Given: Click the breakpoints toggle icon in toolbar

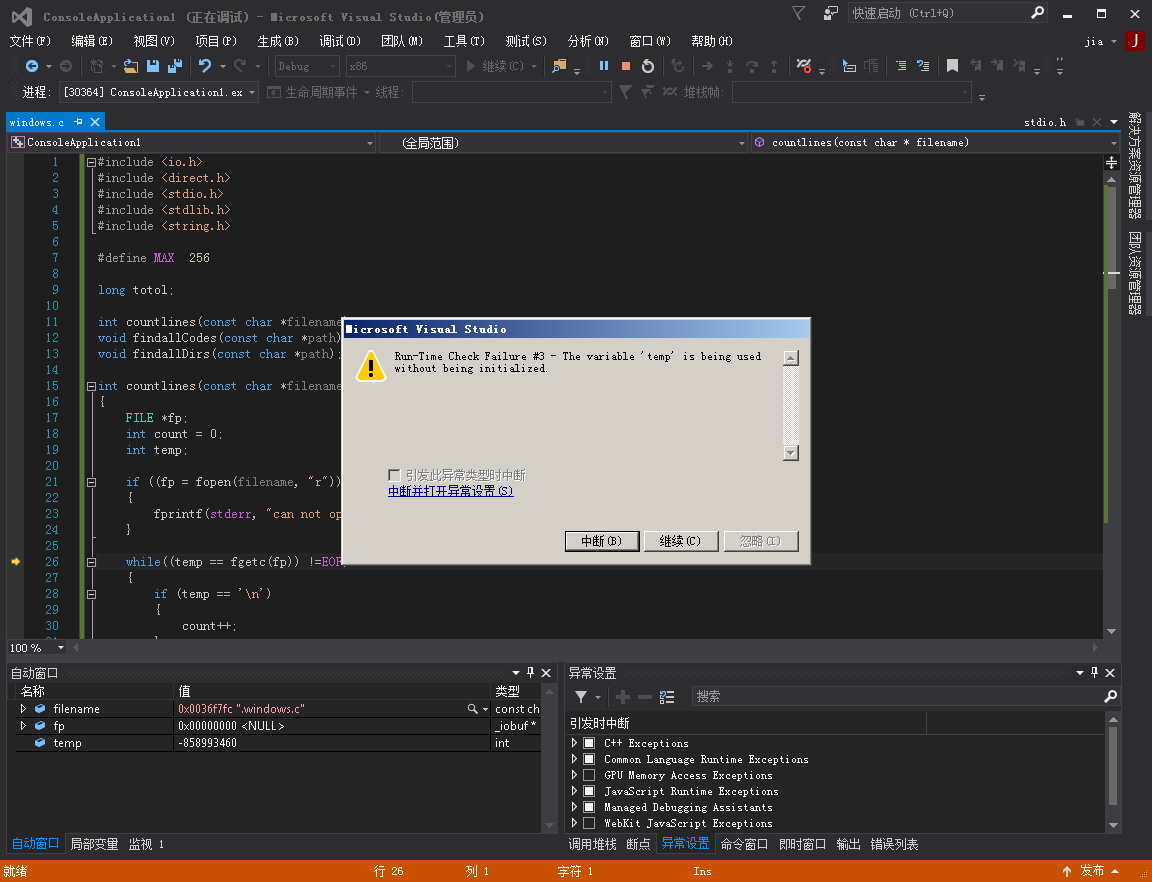Looking at the screenshot, I should point(804,66).
